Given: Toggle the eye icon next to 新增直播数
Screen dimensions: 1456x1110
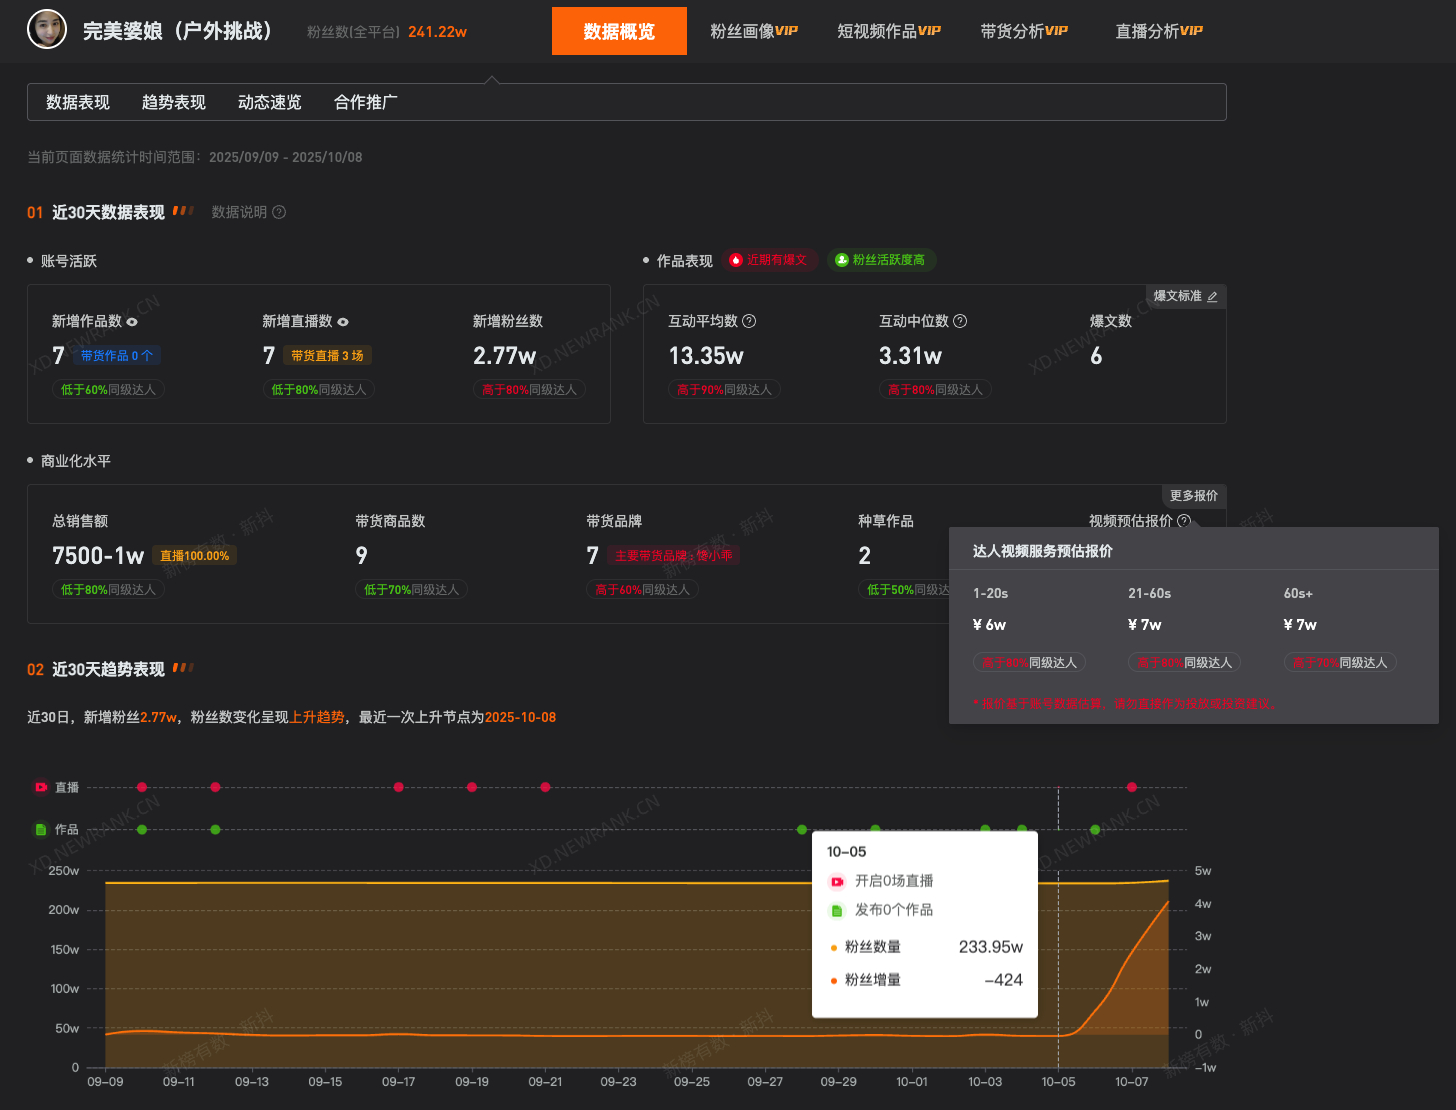Looking at the screenshot, I should coord(343,322).
